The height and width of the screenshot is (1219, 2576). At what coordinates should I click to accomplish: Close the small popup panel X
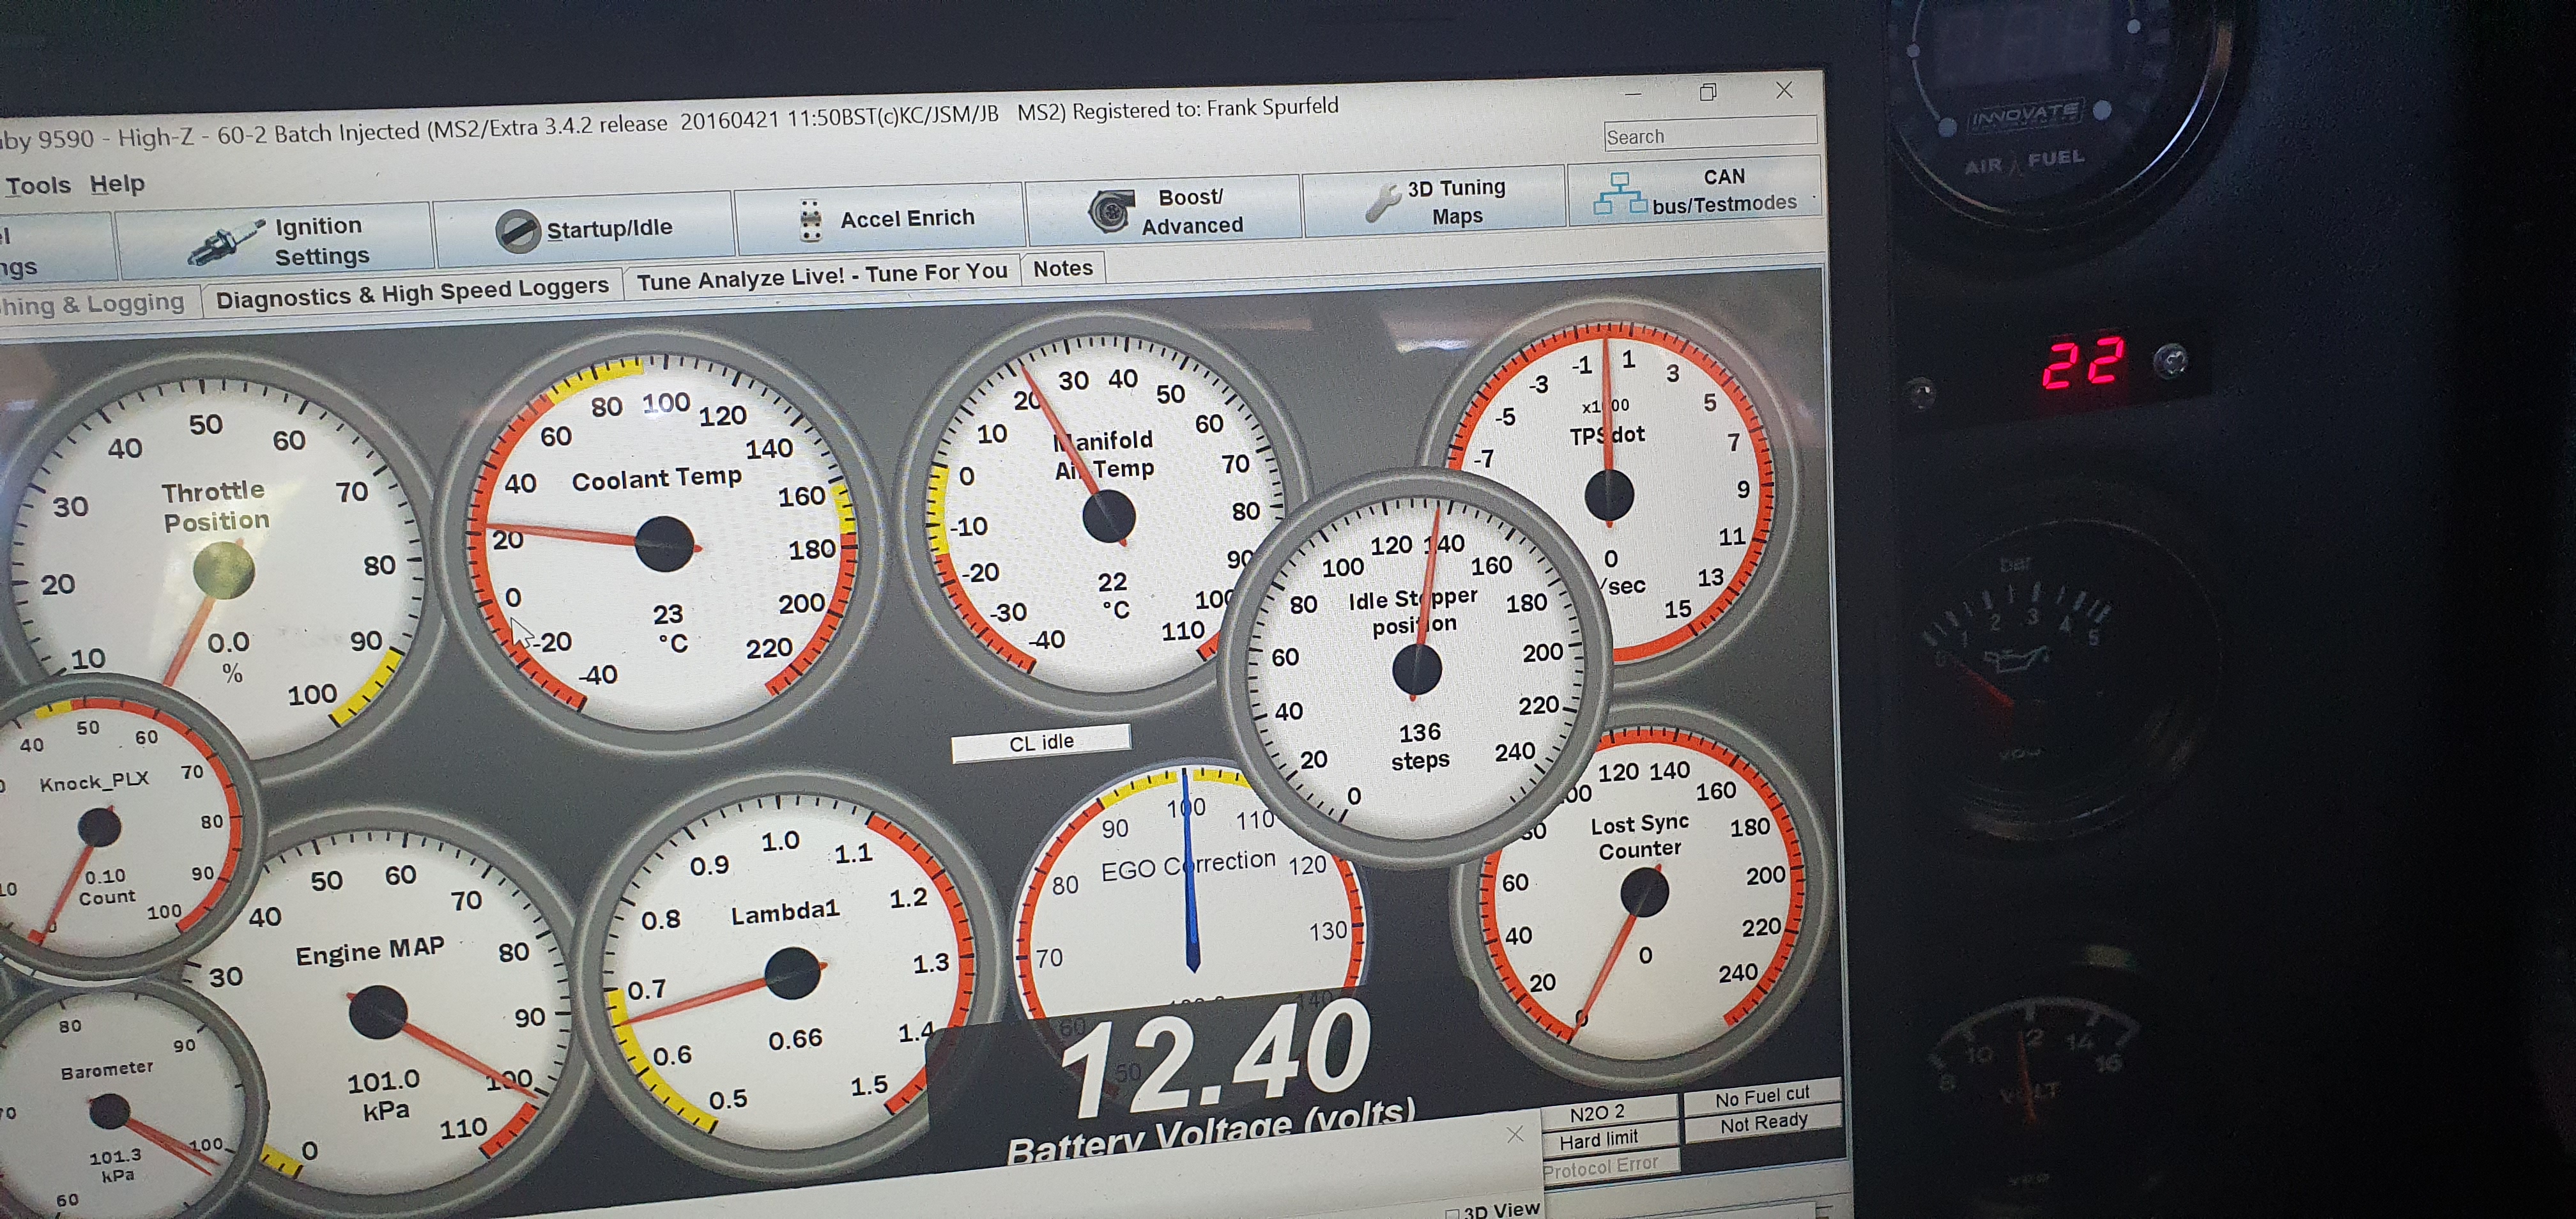1514,1134
